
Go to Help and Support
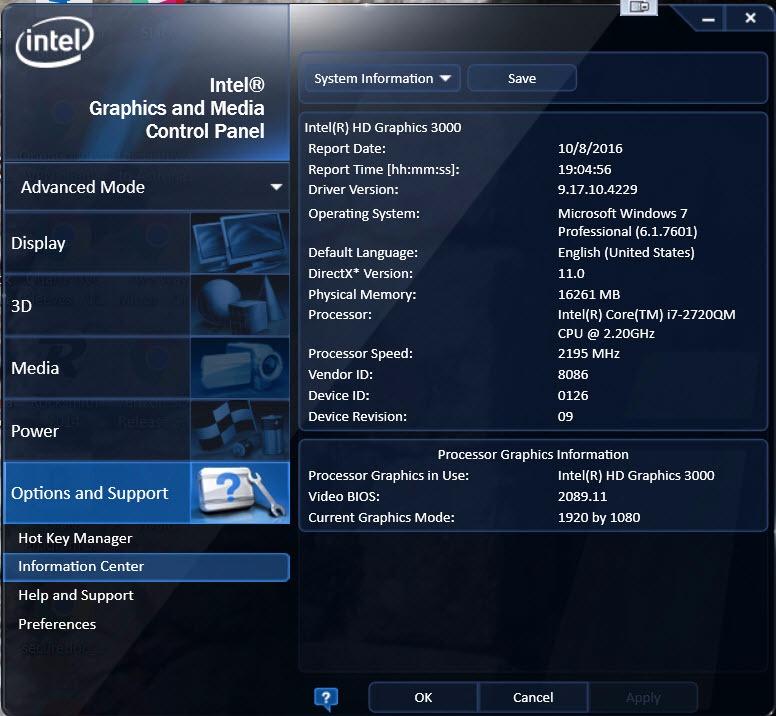[x=76, y=595]
